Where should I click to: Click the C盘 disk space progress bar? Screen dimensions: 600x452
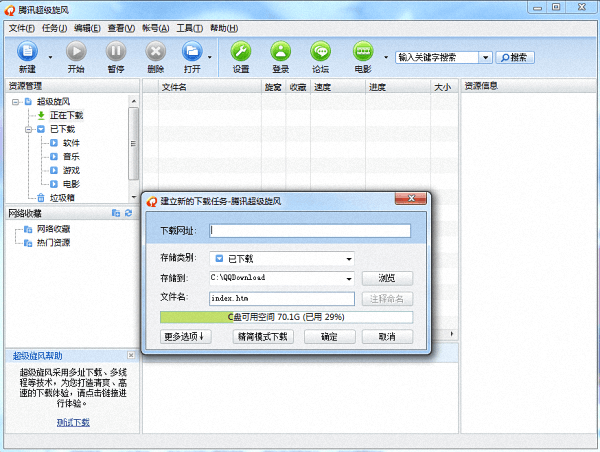click(x=286, y=317)
